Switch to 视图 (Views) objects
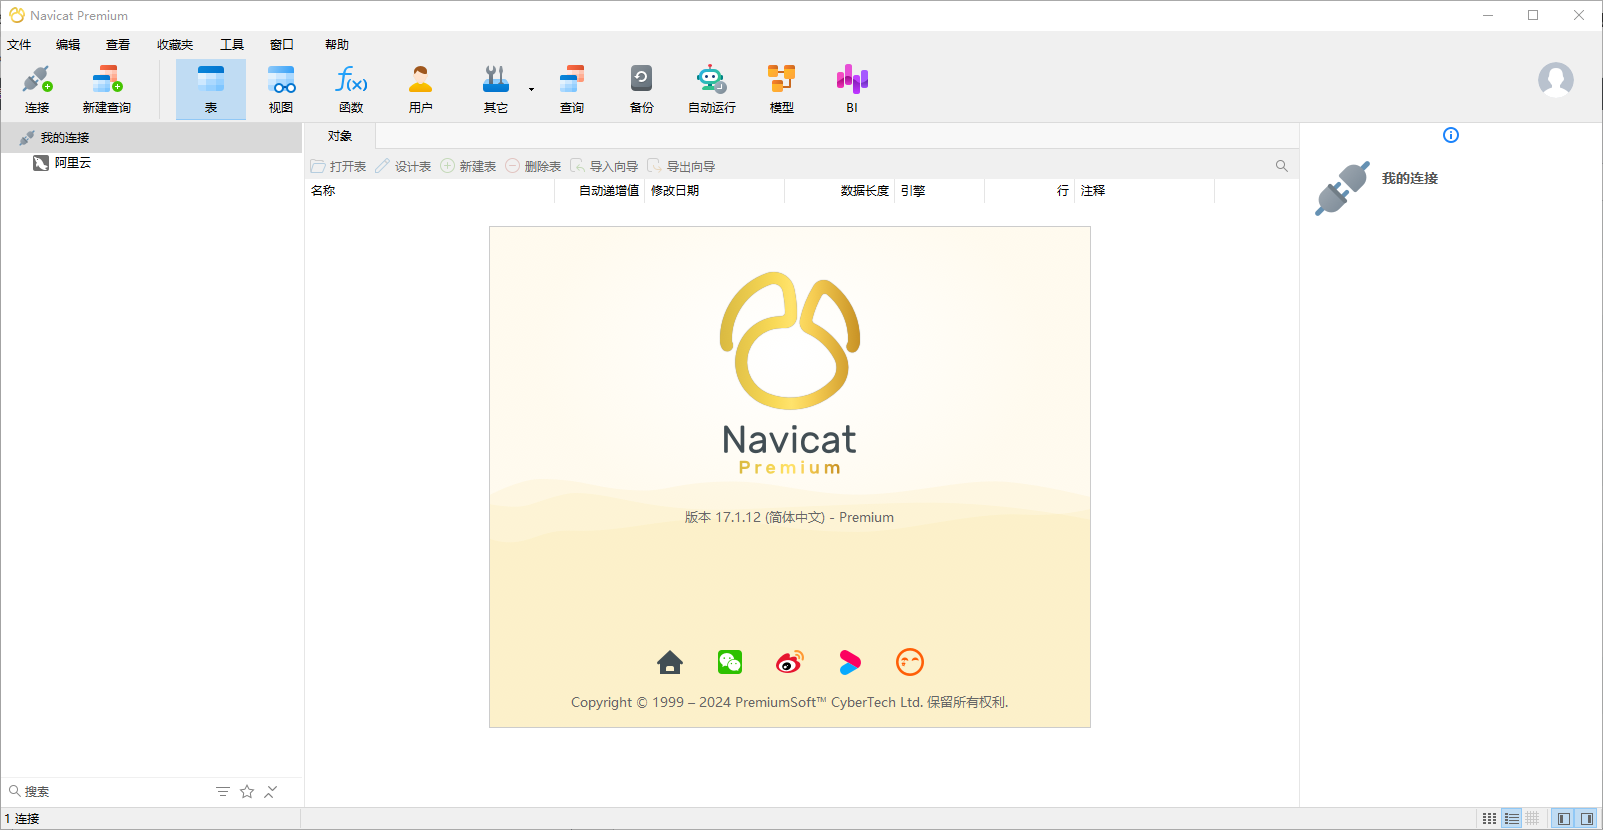1603x830 pixels. tap(281, 89)
